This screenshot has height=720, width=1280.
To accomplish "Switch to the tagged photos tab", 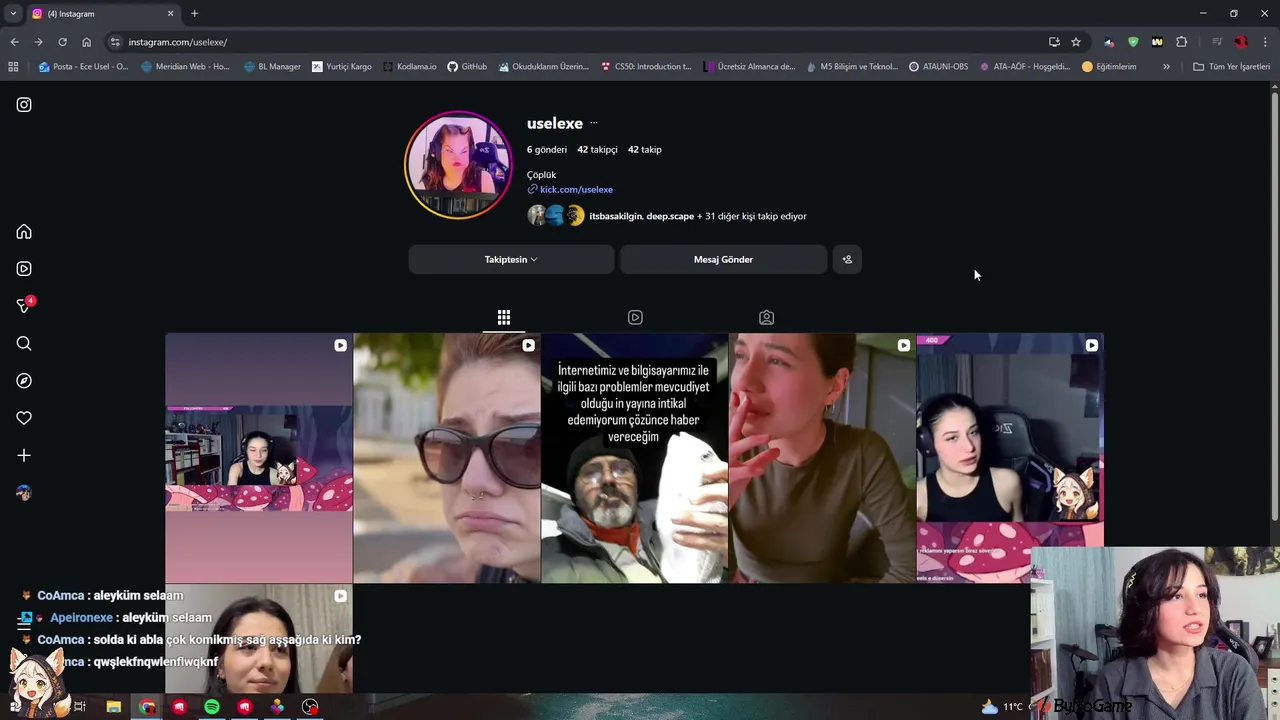I will pyautogui.click(x=766, y=317).
